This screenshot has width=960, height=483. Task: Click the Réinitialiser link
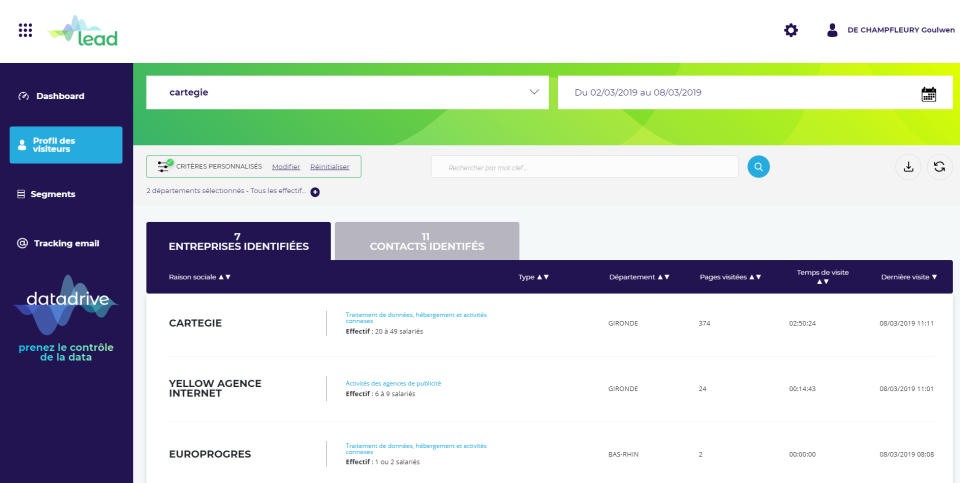coord(330,167)
